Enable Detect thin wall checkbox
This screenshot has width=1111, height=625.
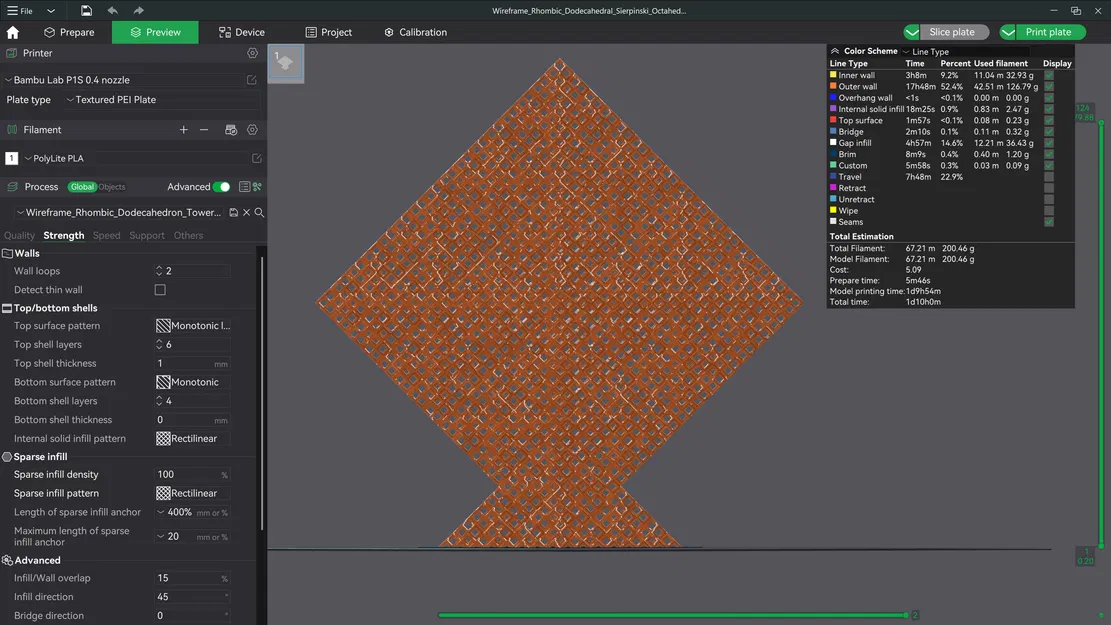click(x=160, y=290)
